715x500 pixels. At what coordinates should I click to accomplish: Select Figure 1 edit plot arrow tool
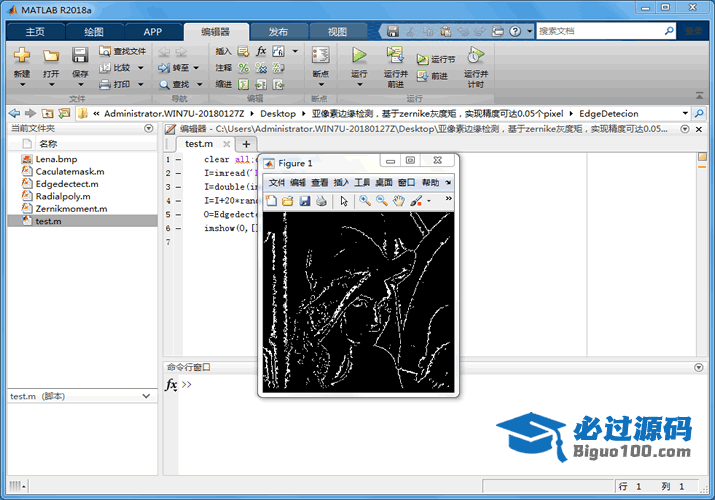point(344,201)
